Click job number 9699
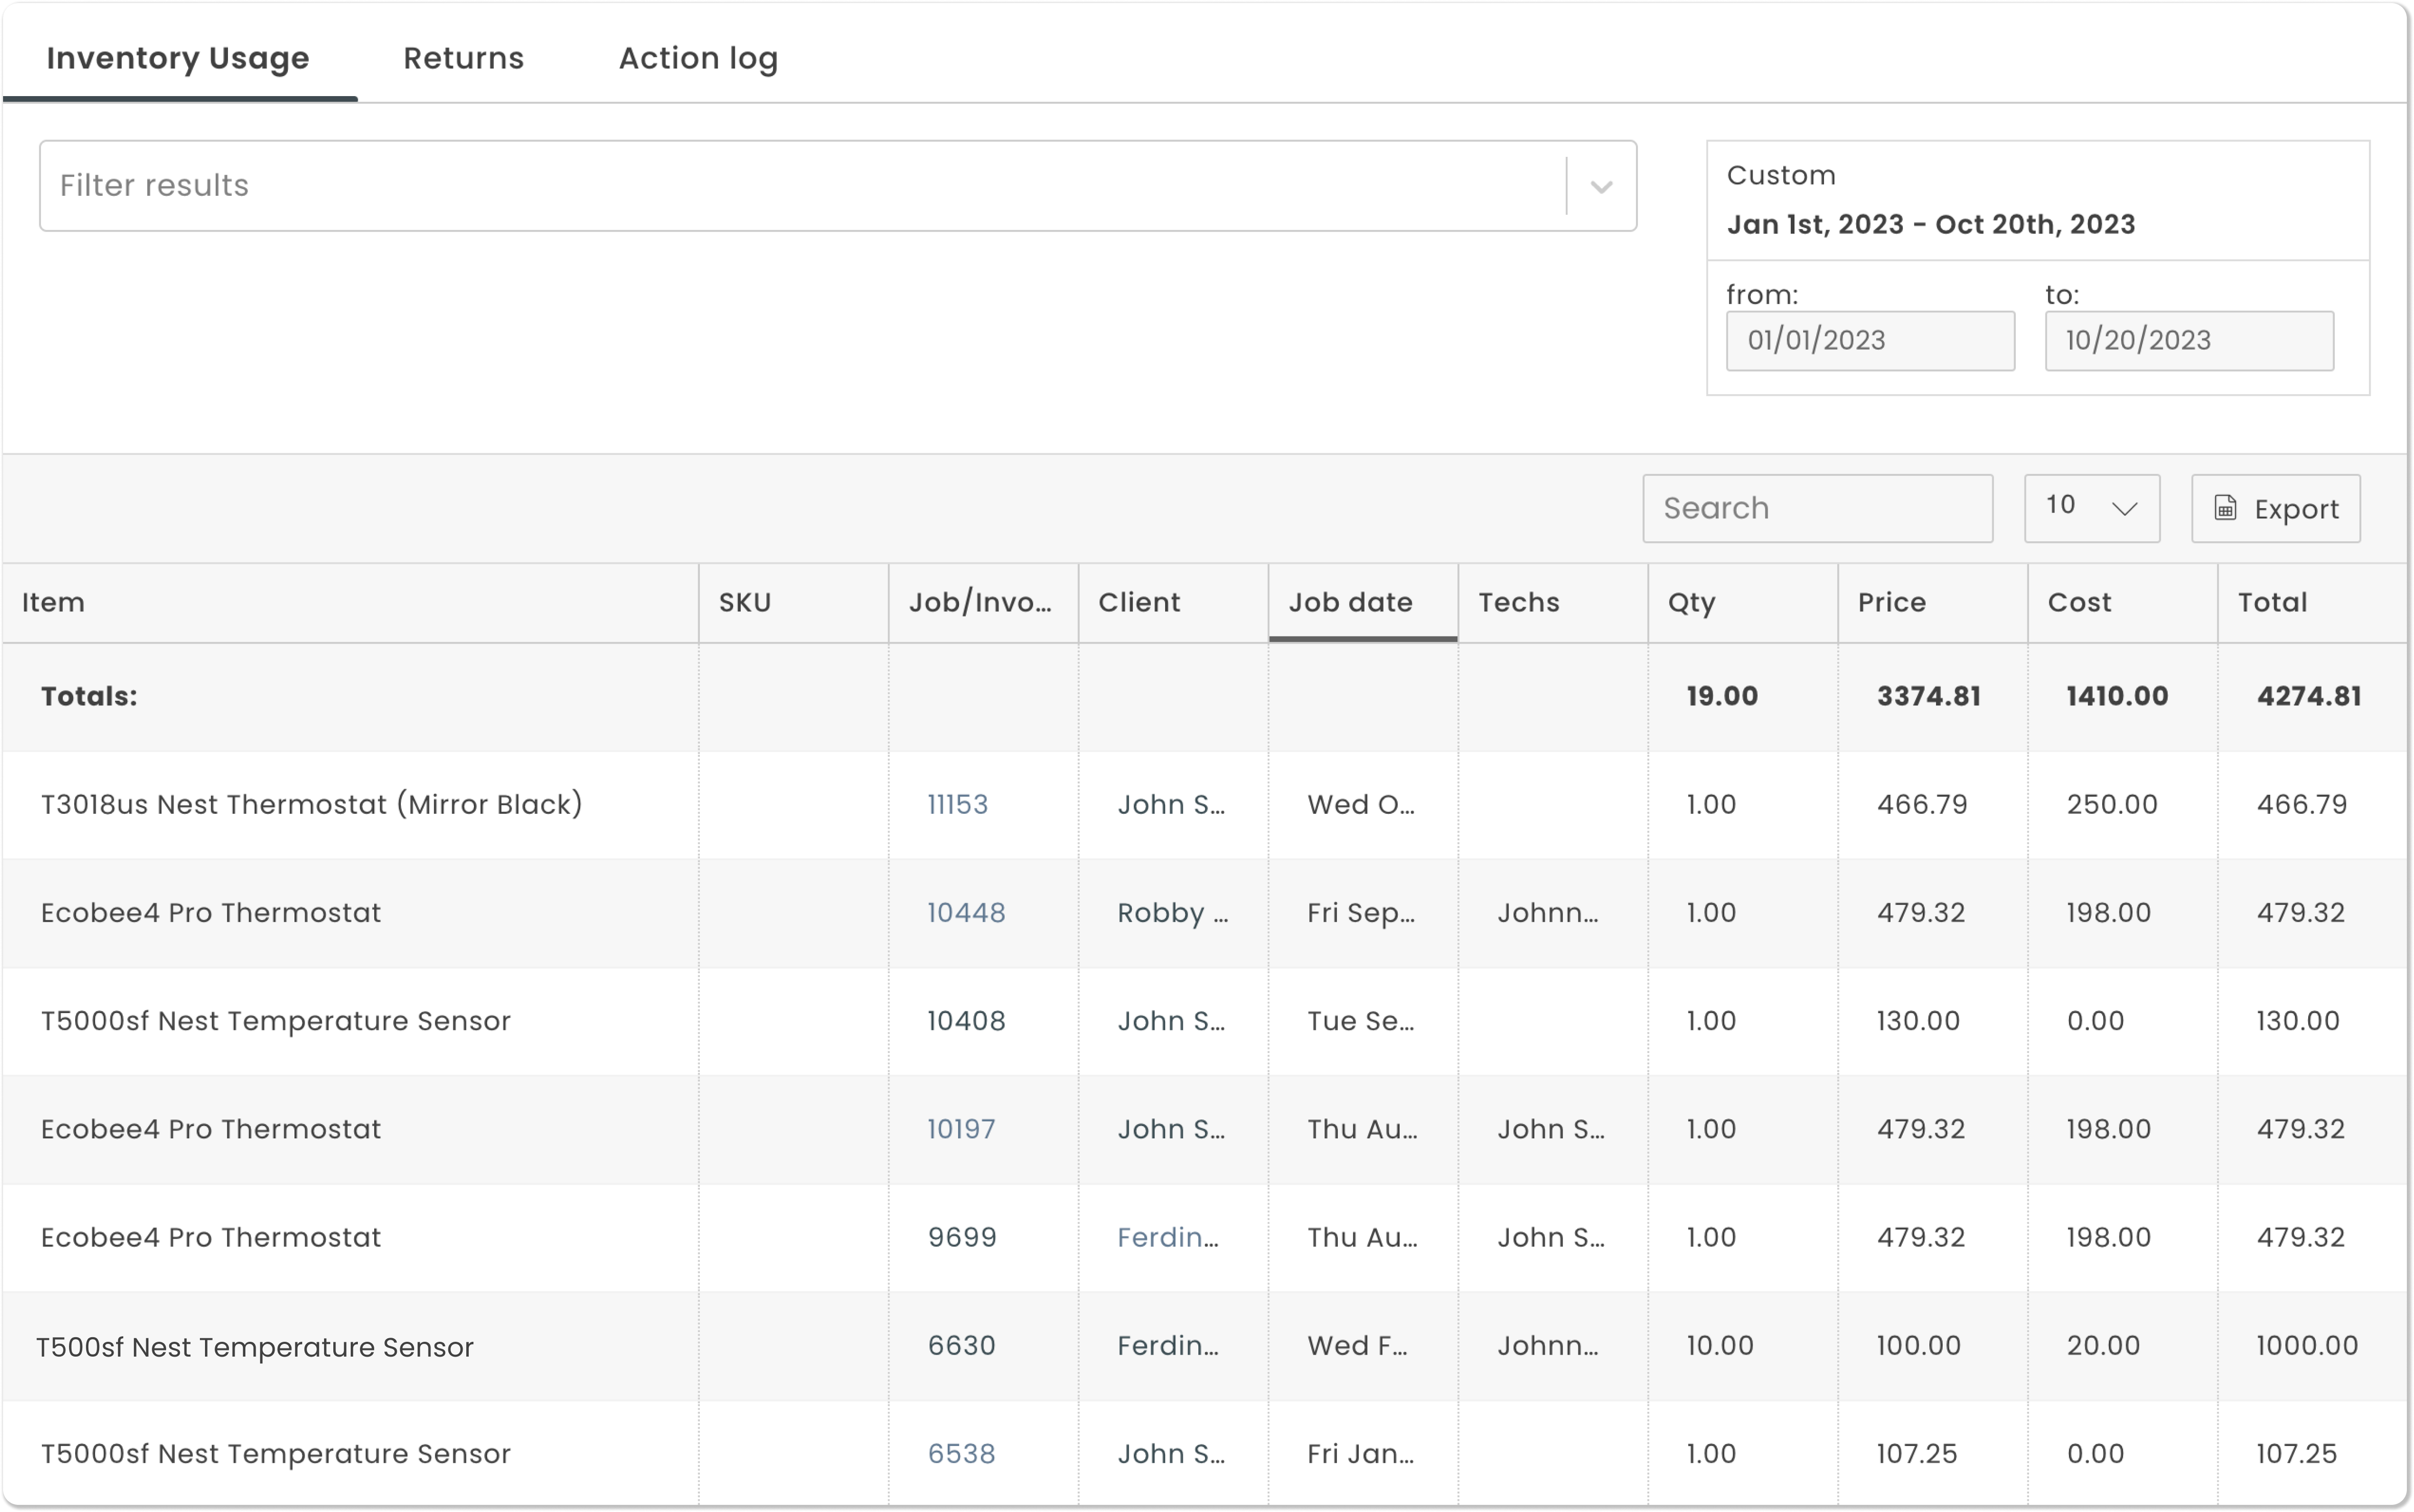 pos(961,1238)
